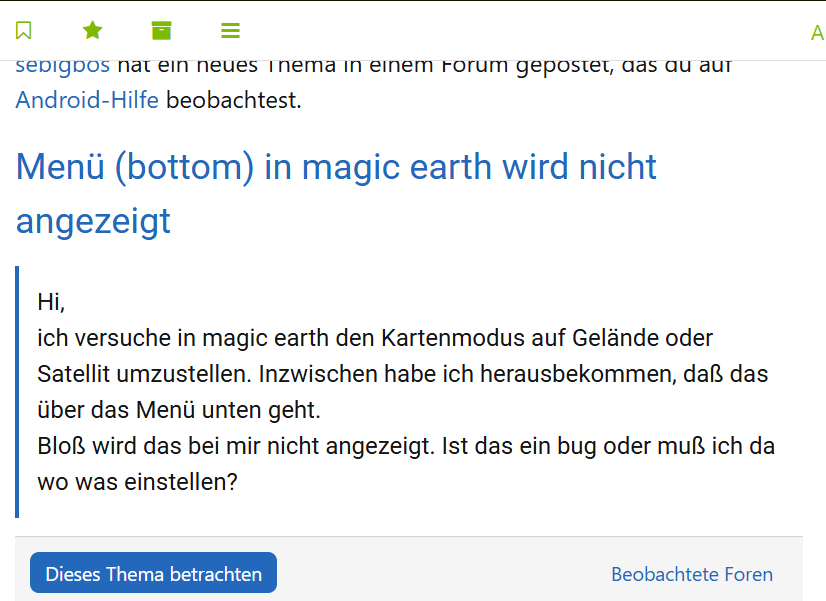Click the text 'wo was einstellen?'
This screenshot has height=601, width=826.
pos(137,482)
